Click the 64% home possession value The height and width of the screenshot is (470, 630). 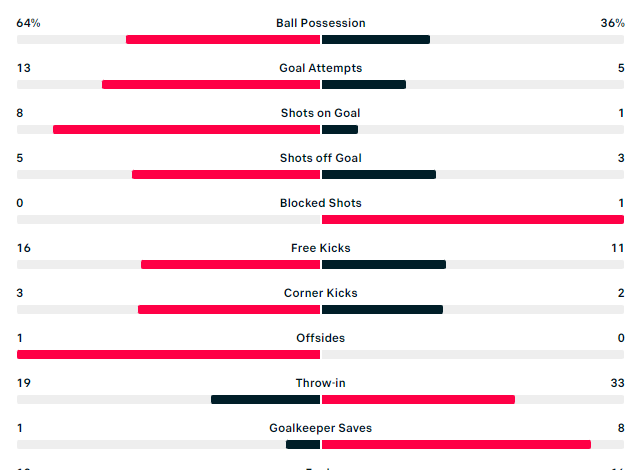[28, 23]
